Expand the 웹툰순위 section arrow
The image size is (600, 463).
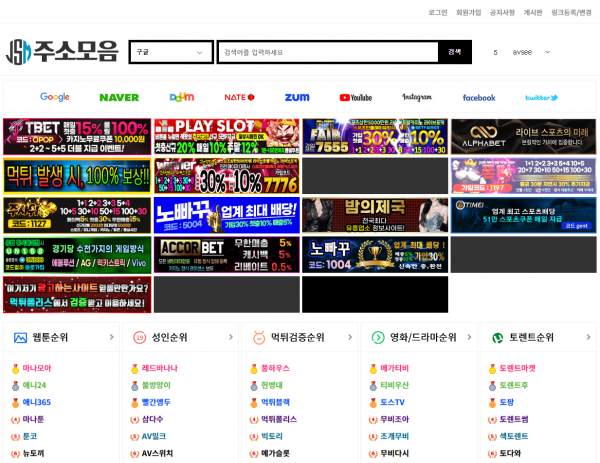pyautogui.click(x=111, y=337)
